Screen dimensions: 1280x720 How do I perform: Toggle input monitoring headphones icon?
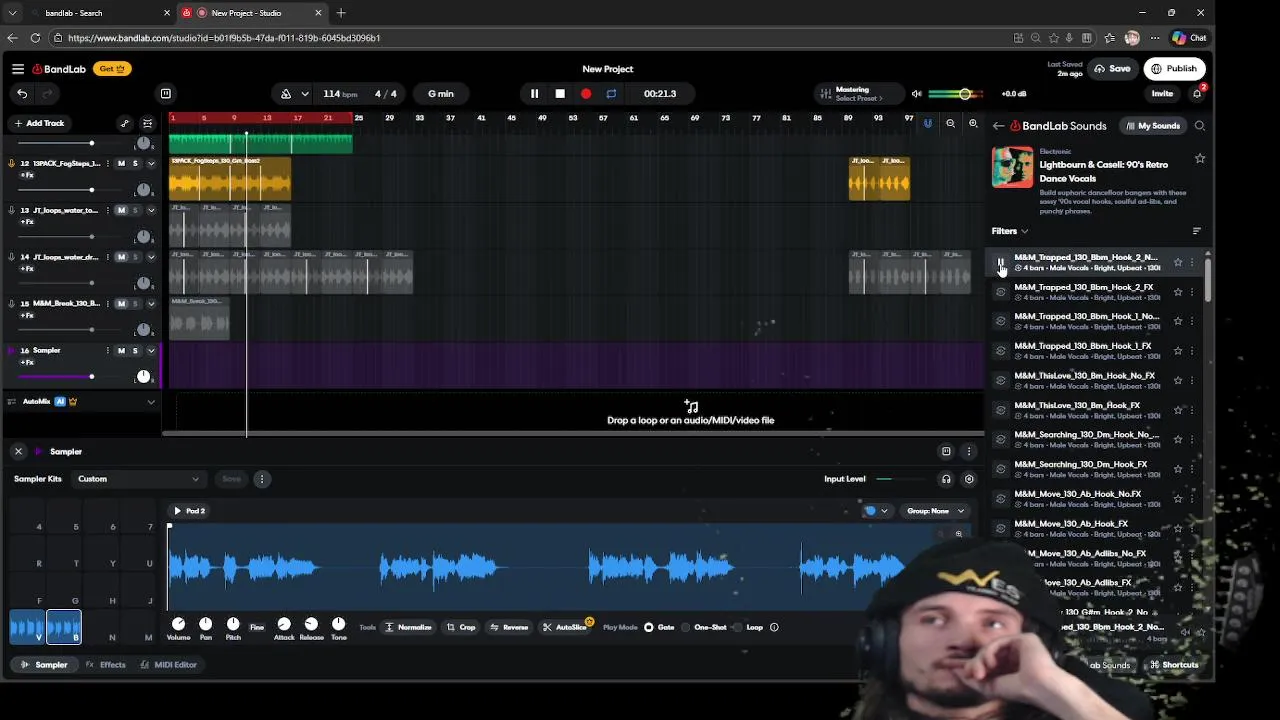[x=946, y=479]
